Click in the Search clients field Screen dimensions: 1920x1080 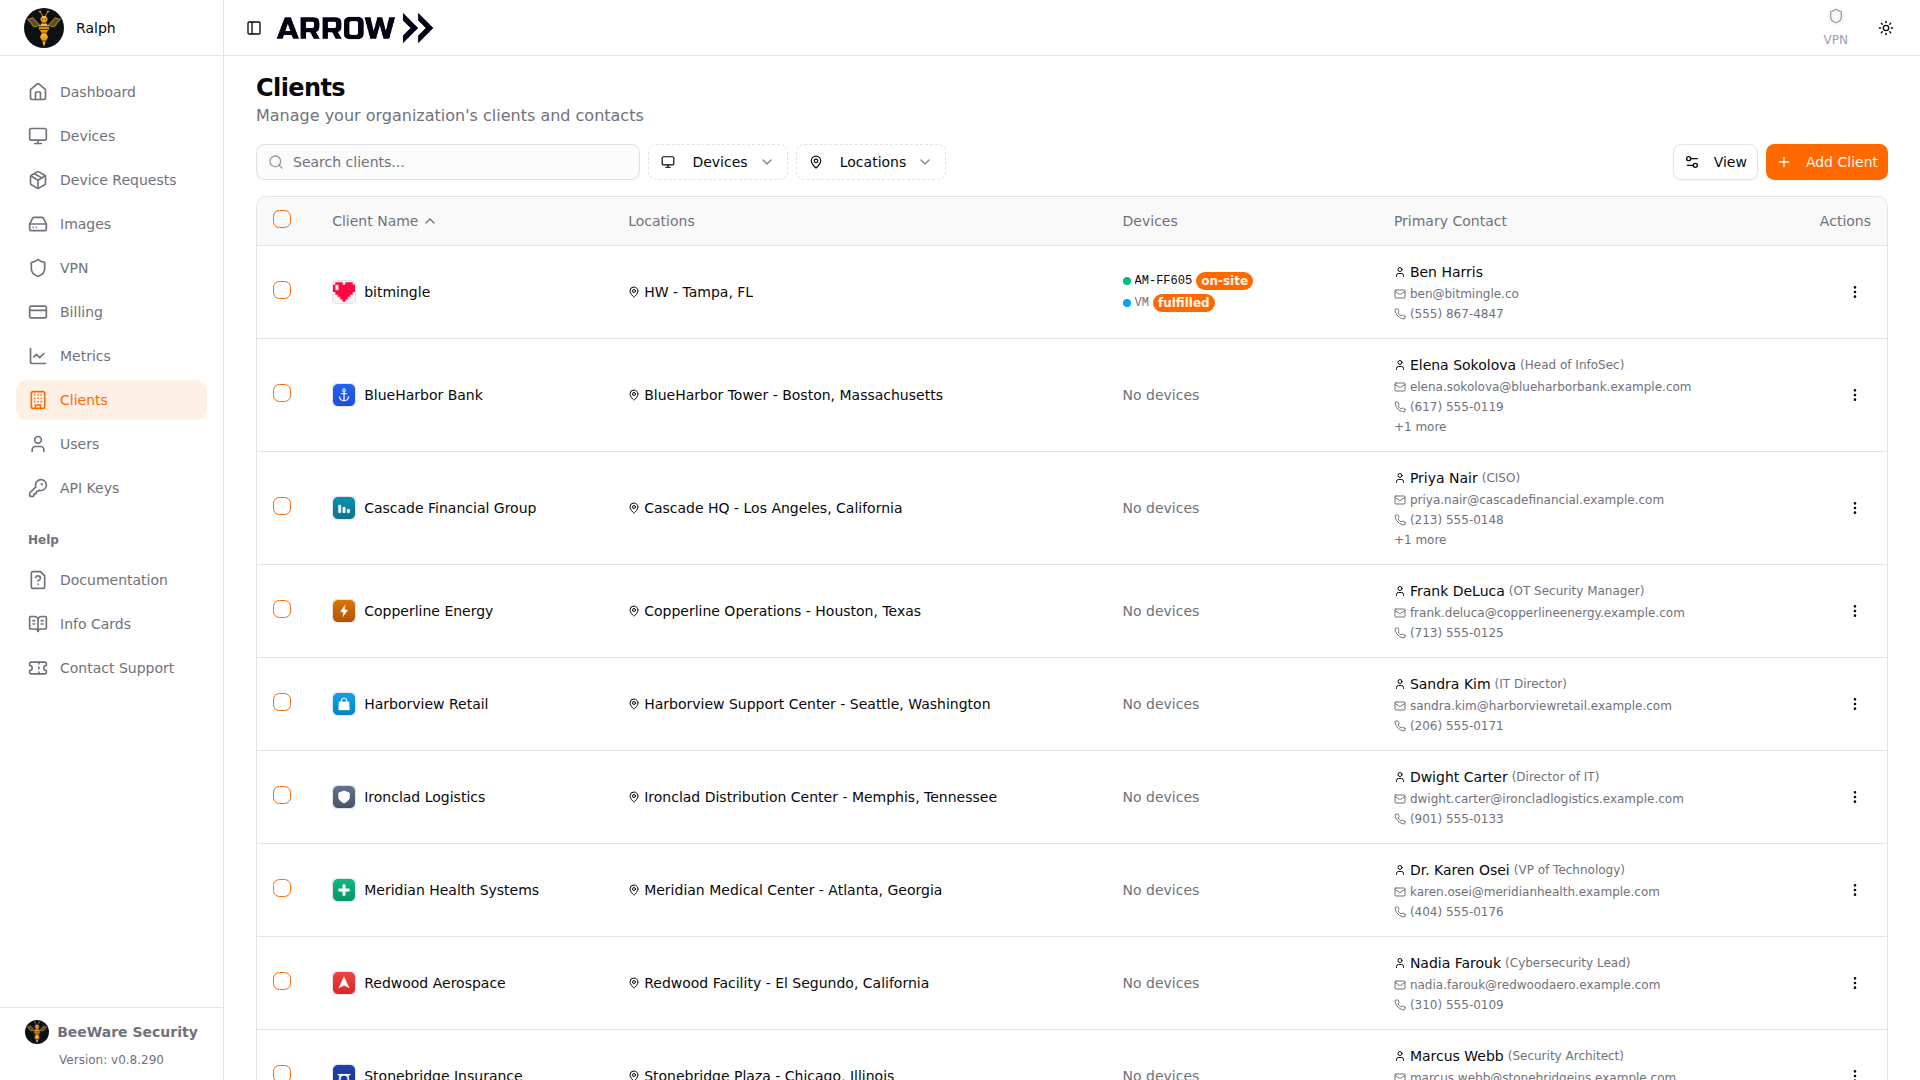[448, 162]
